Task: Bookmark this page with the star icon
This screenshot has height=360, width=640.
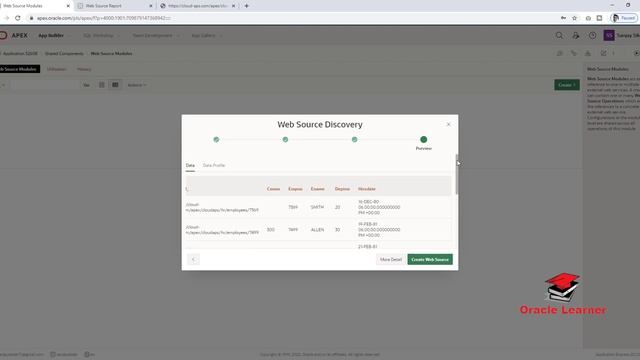Action: (x=574, y=18)
